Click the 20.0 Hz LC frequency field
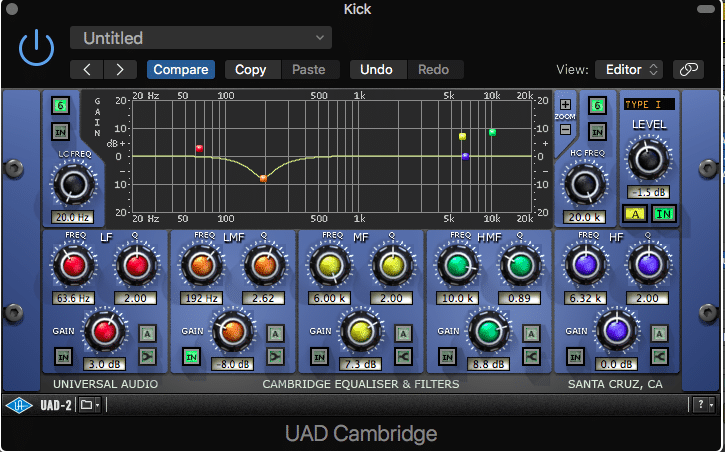Screen dimensions: 725x452 point(73,217)
